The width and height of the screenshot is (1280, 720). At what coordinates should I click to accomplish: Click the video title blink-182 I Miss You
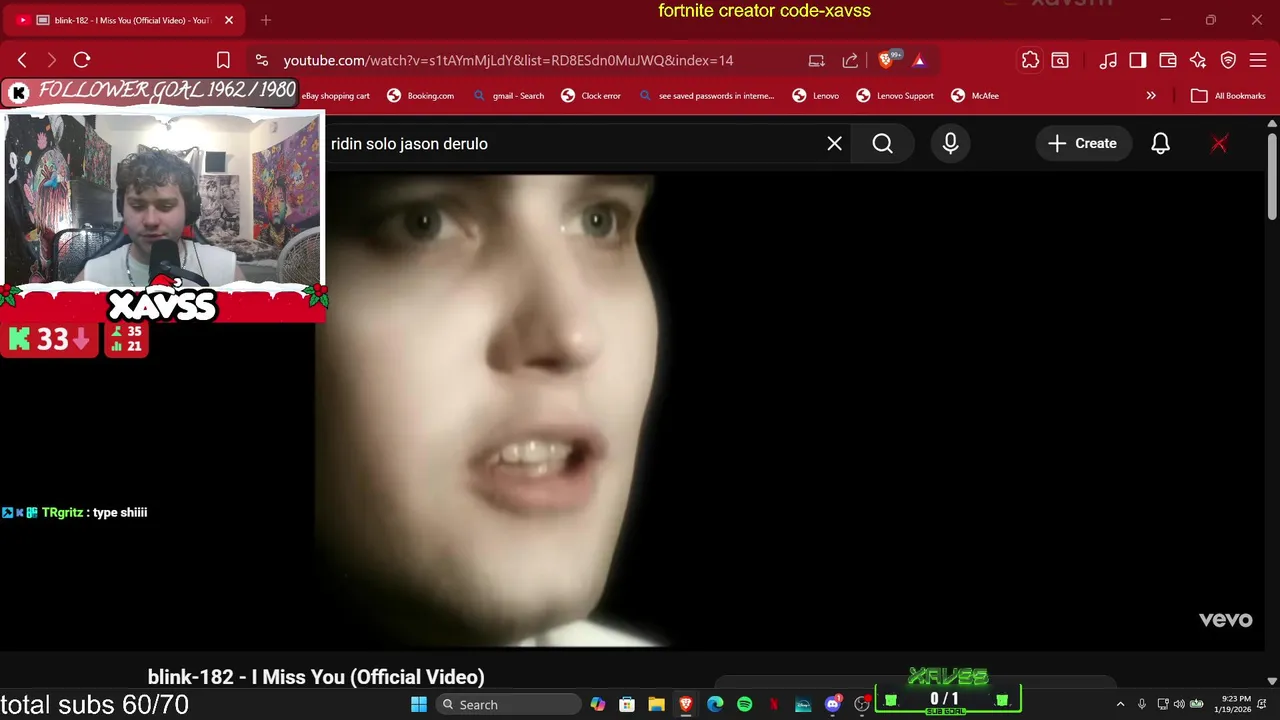coord(316,677)
